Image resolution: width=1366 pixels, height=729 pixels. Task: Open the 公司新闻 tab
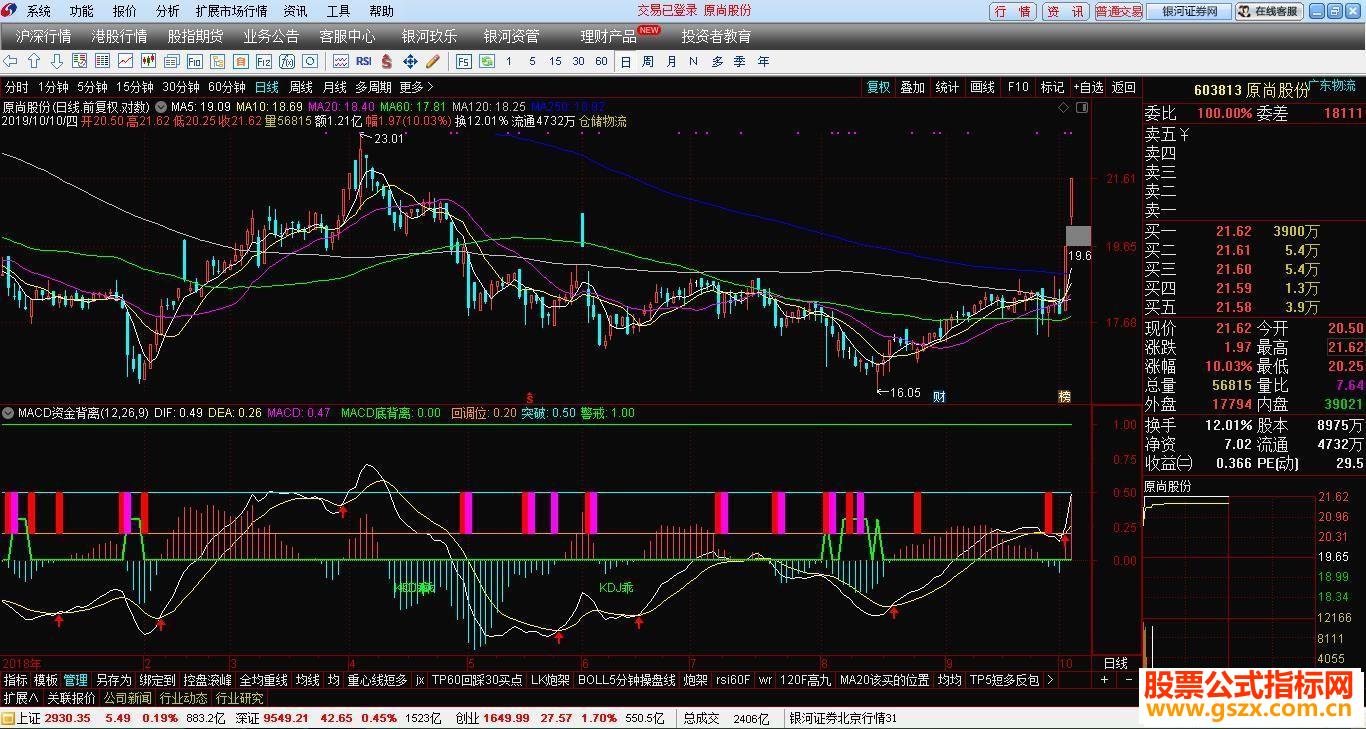(128, 698)
